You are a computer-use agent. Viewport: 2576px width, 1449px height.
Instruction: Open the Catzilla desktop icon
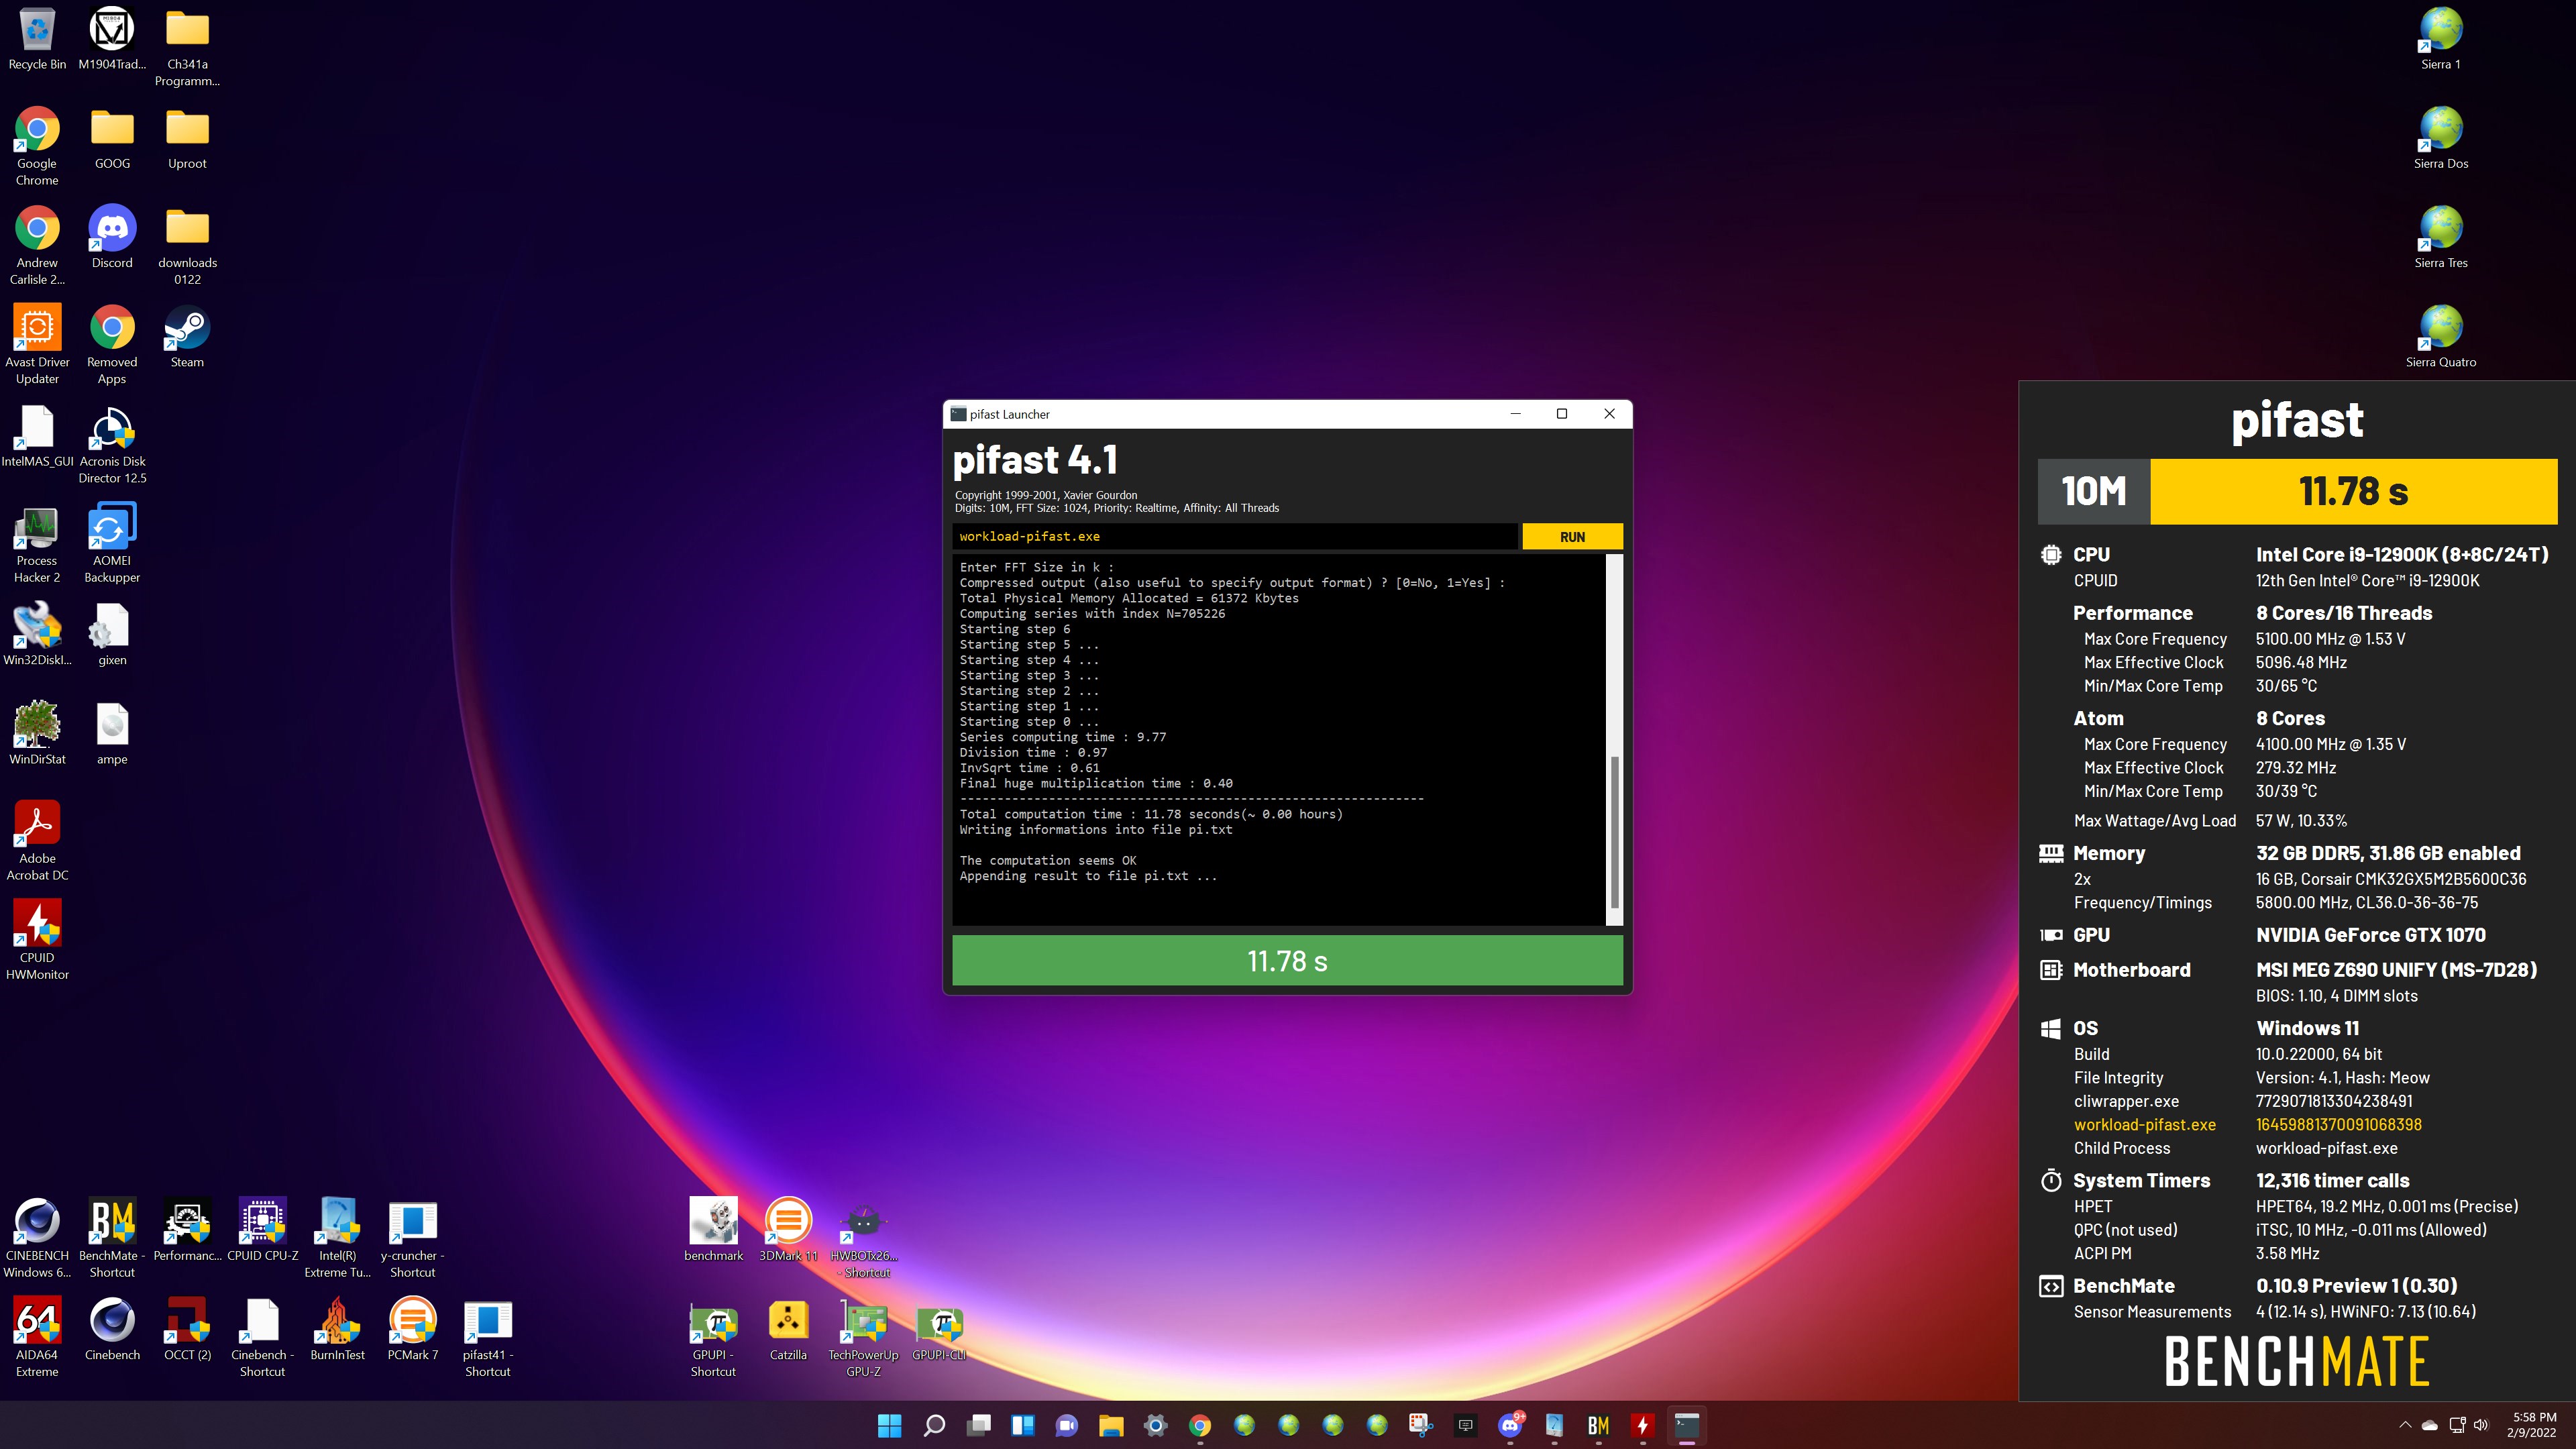(x=788, y=1329)
